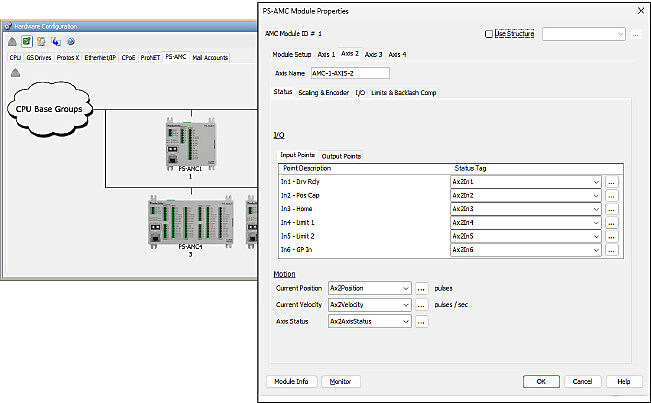
Task: Click the blue double-arrow toolbar icon in Hardware Configuration
Action: click(x=56, y=41)
